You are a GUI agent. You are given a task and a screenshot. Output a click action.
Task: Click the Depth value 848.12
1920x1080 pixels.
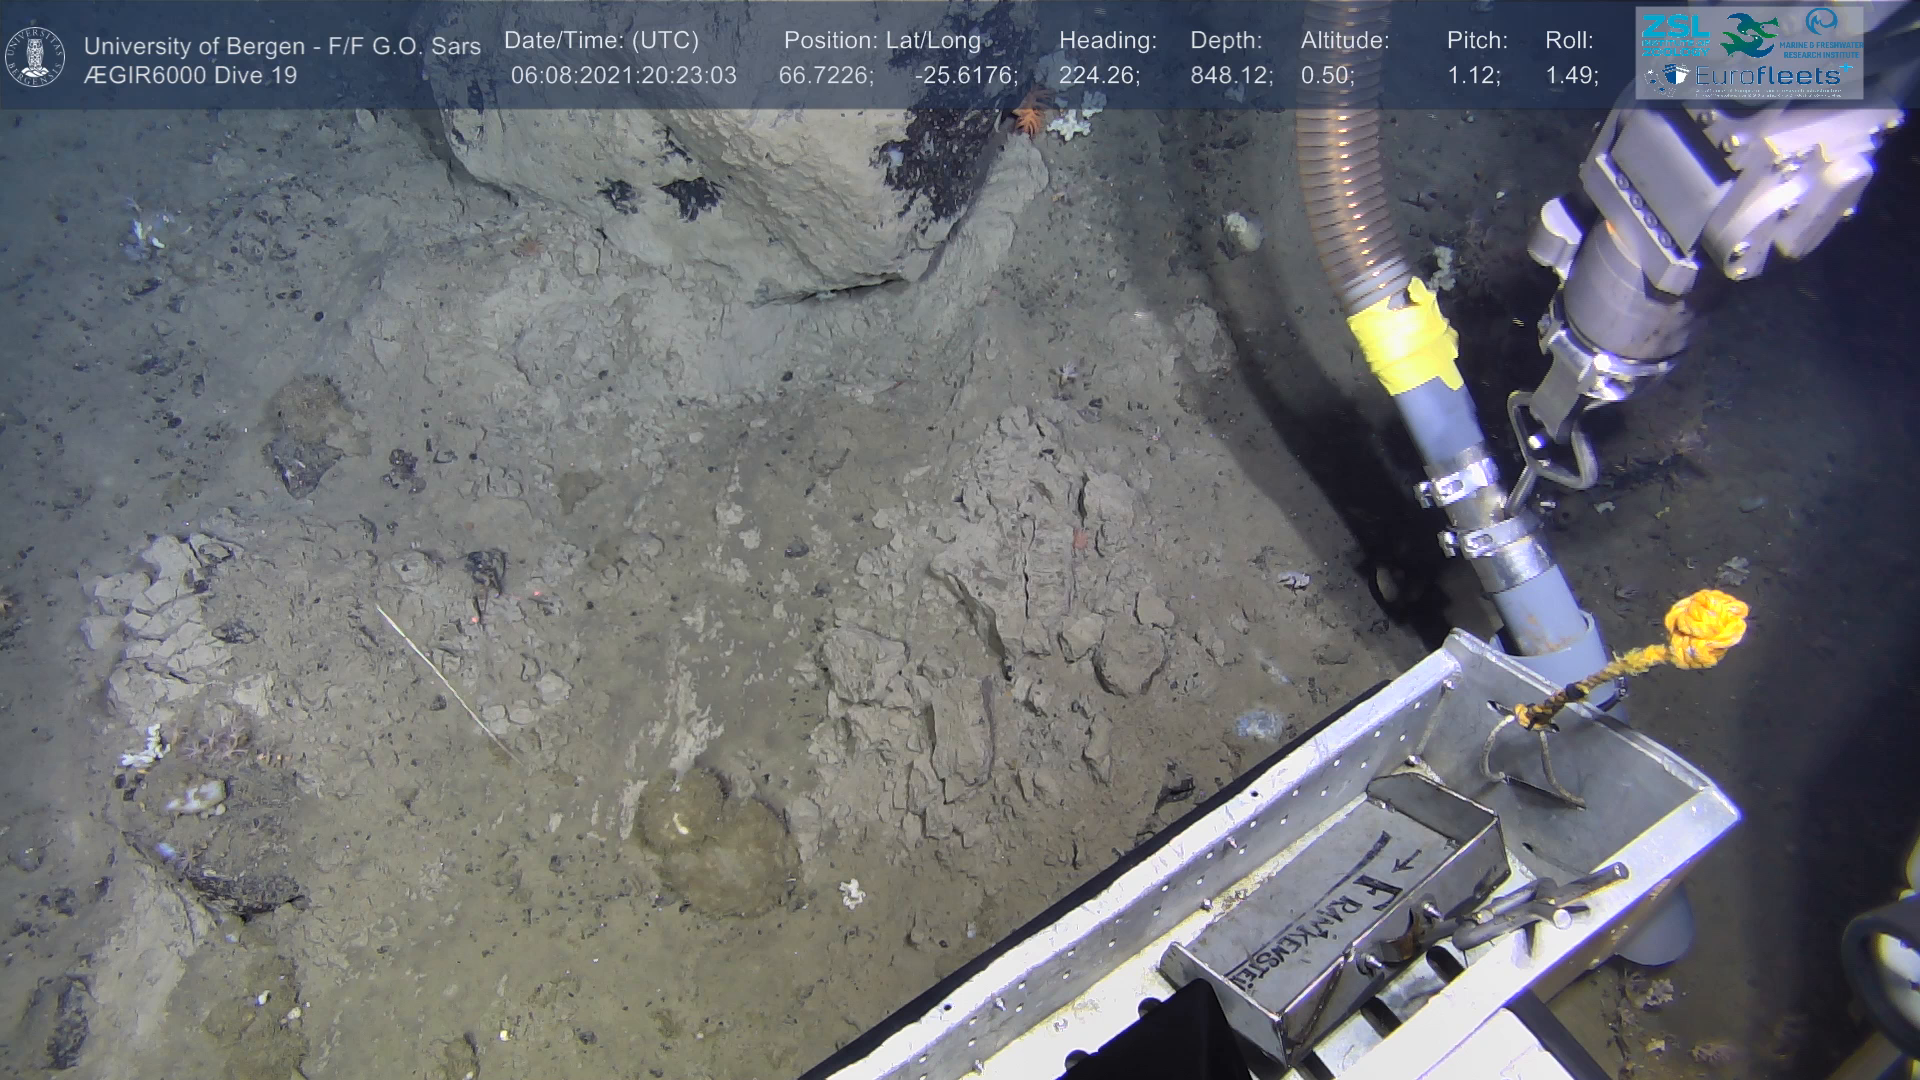(1231, 76)
